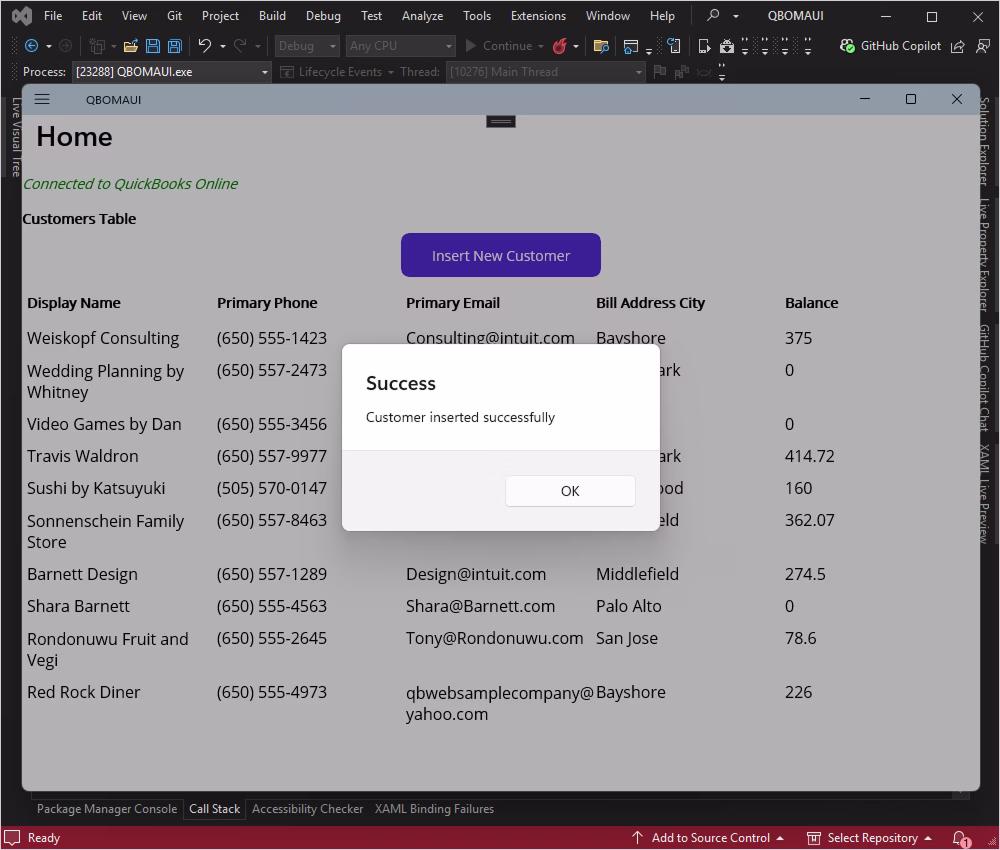Click the Hot Reload flame icon
Screen dimensions: 1000x850
[x=560, y=46]
